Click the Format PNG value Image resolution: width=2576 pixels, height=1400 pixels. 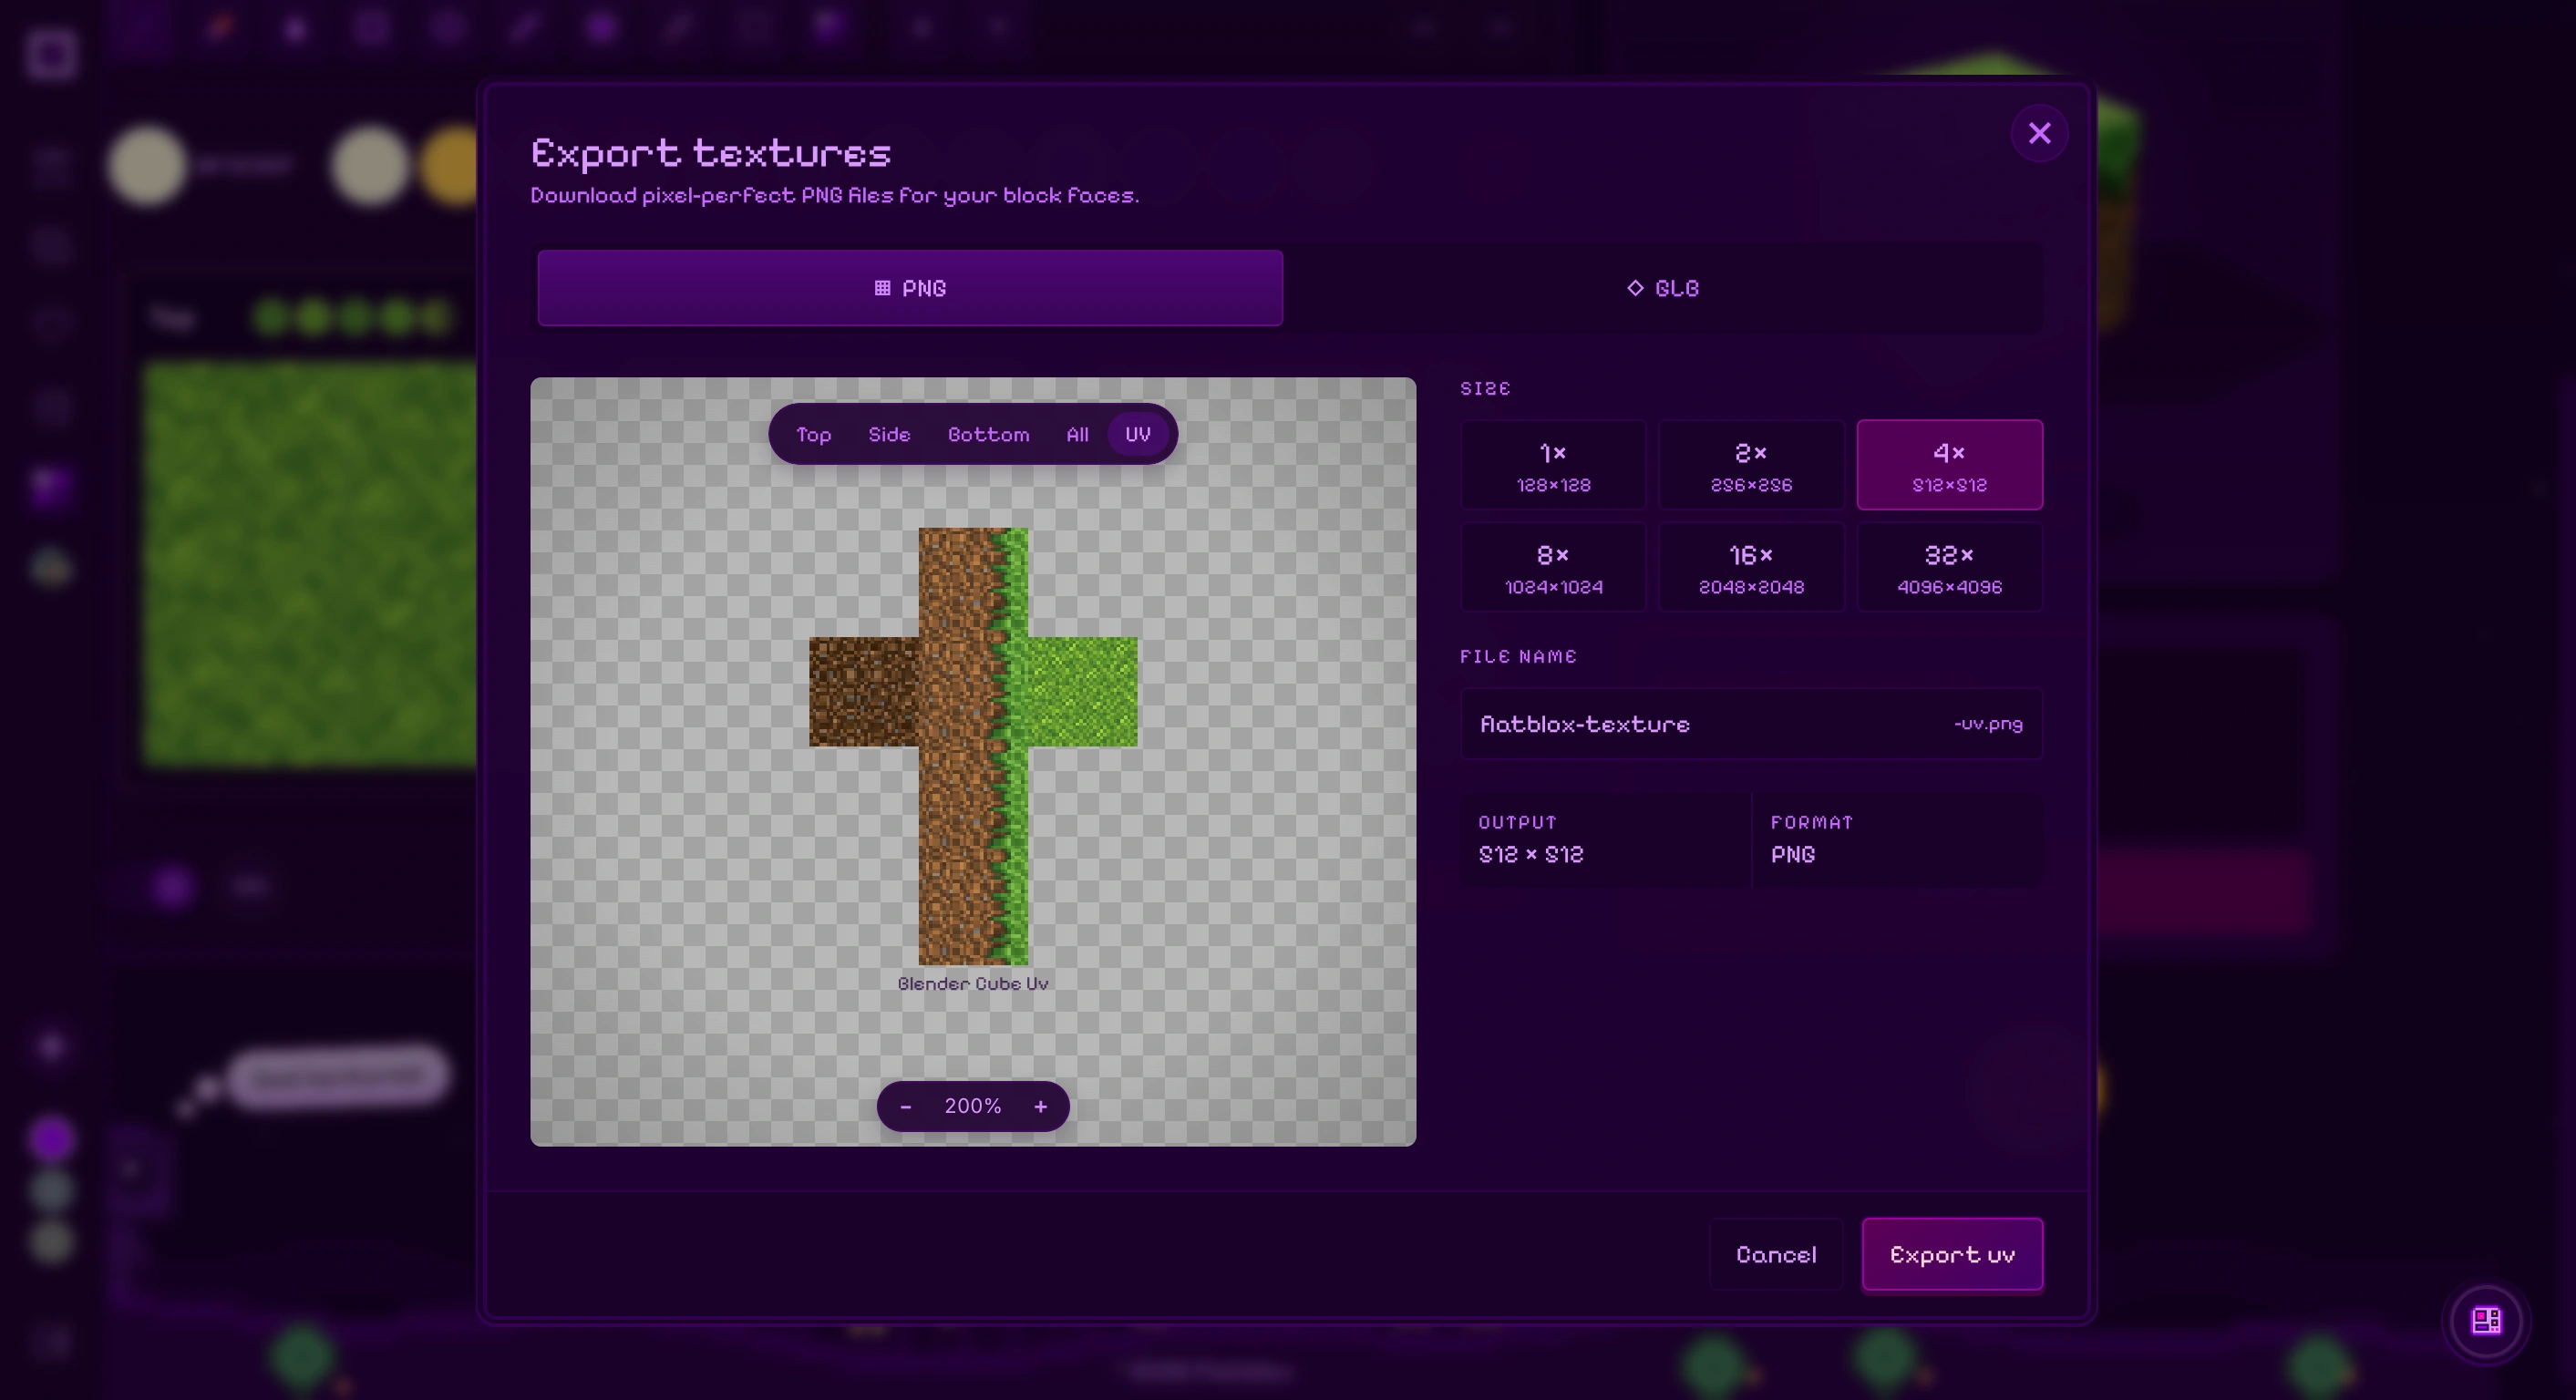pos(1793,855)
